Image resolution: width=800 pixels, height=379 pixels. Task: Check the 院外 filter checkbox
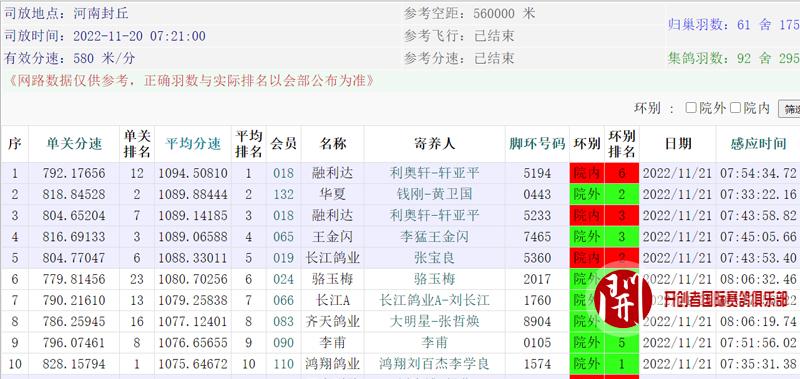(x=691, y=108)
